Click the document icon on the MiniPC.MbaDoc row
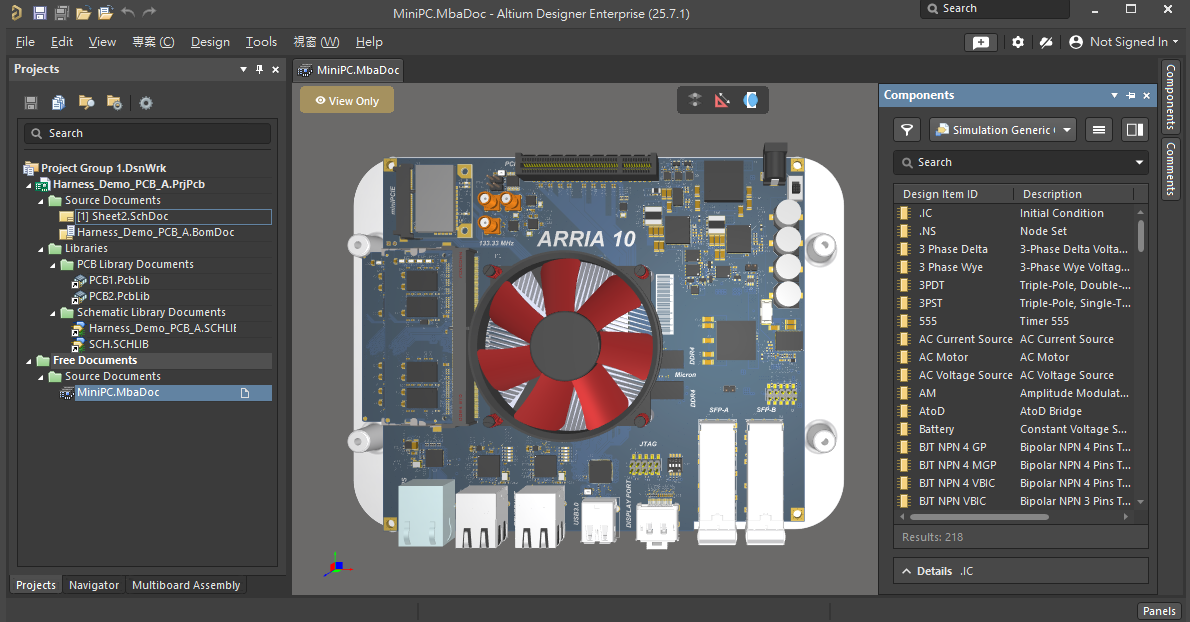The image size is (1190, 622). coord(245,393)
